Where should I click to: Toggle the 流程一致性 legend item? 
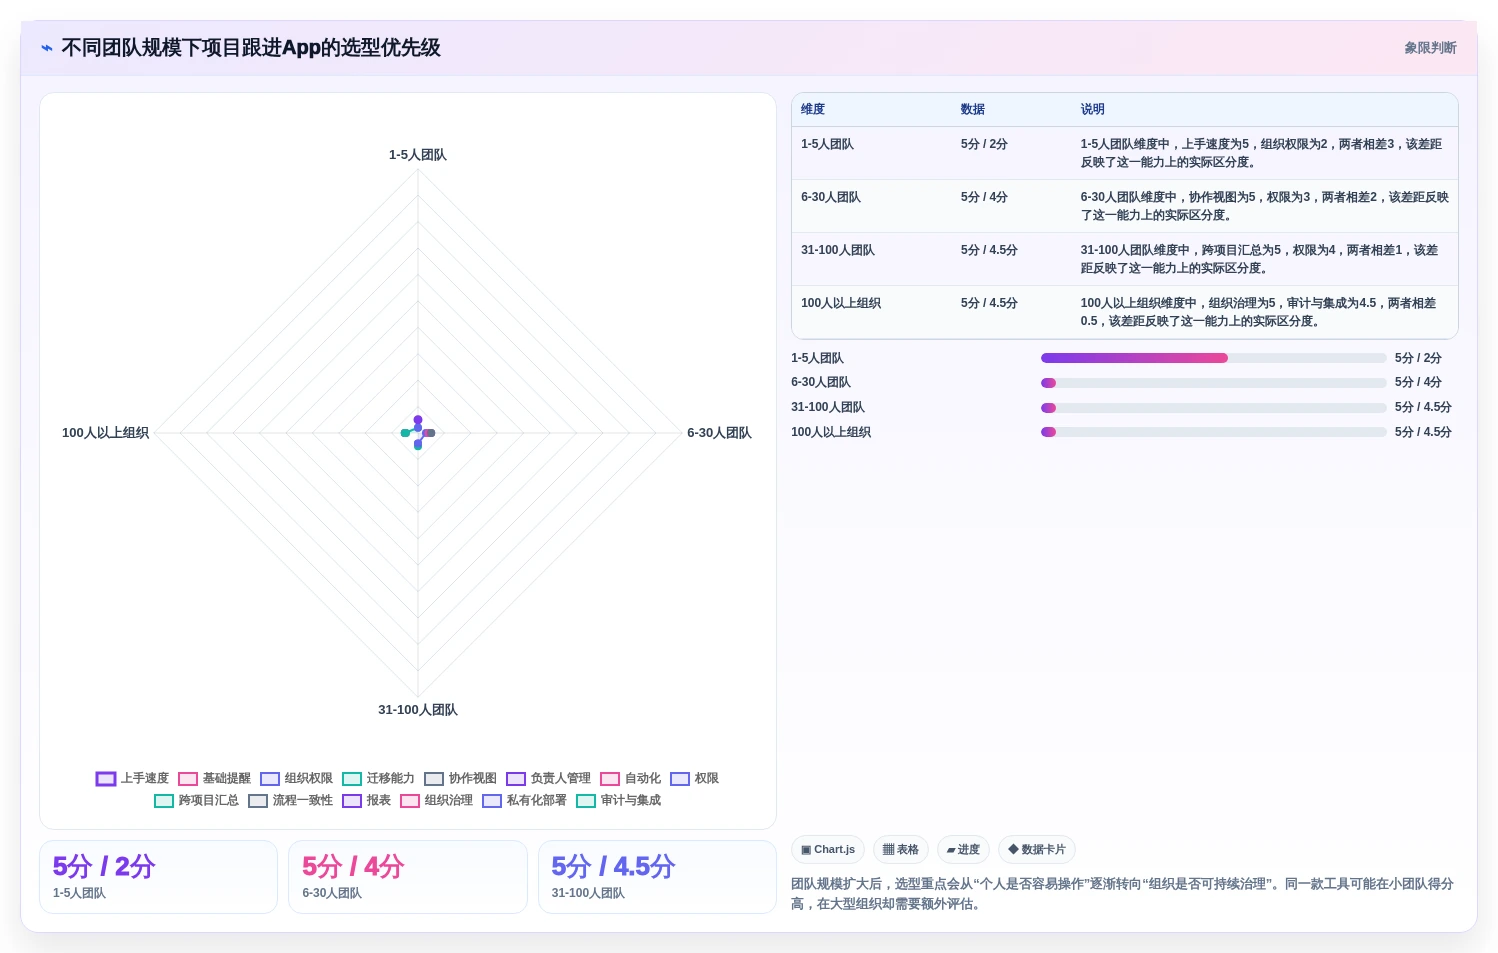tap(291, 800)
